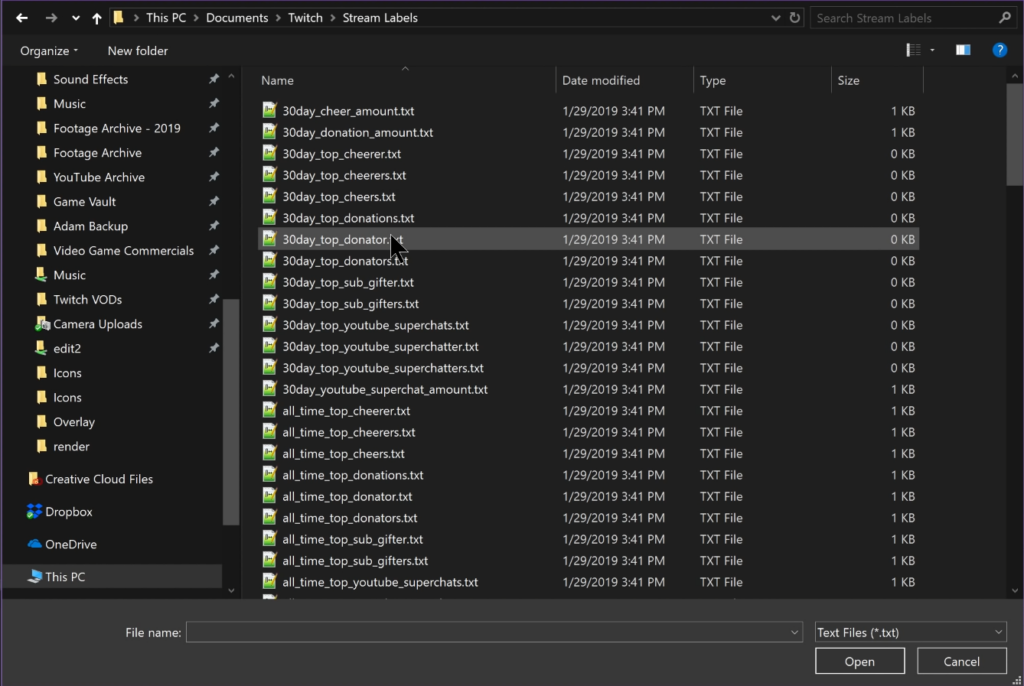Open Footage Archive - 2019 folder
This screenshot has width=1024, height=686.
coord(117,128)
